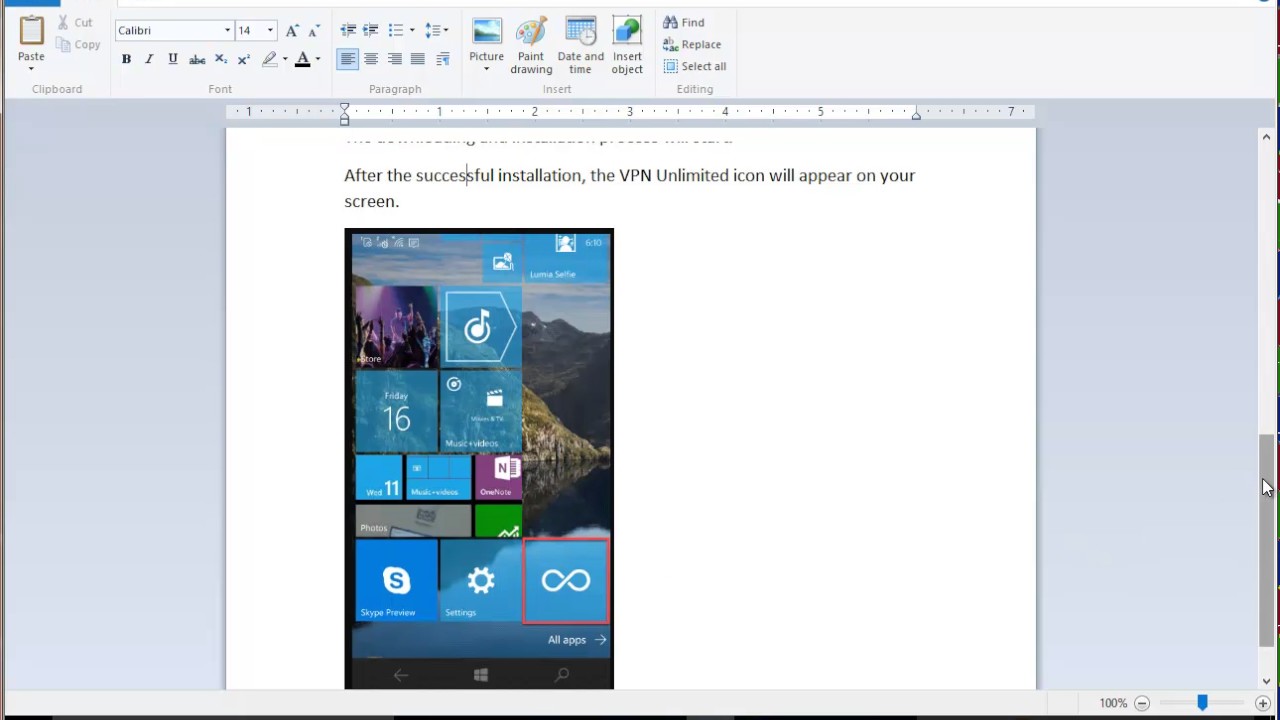
Task: Open the line spacing dropdown
Action: pos(436,30)
